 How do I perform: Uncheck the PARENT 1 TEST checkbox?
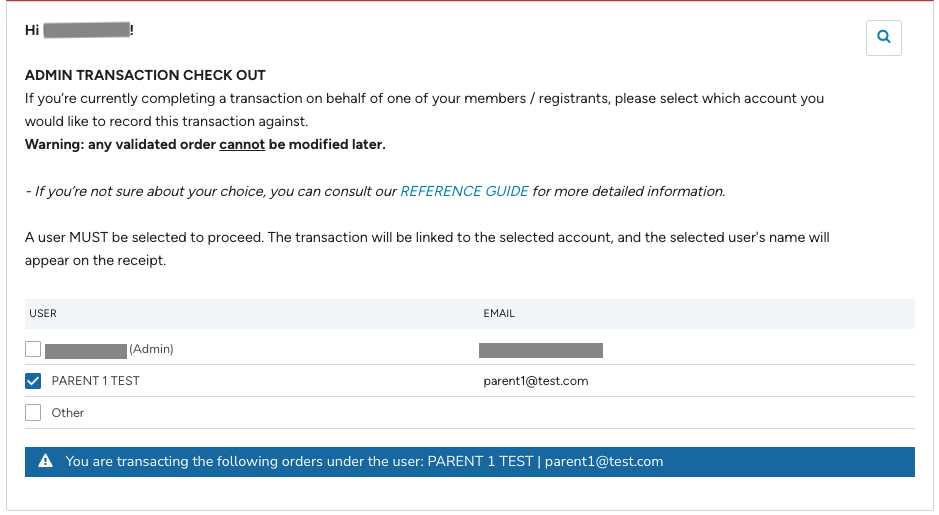tap(33, 381)
